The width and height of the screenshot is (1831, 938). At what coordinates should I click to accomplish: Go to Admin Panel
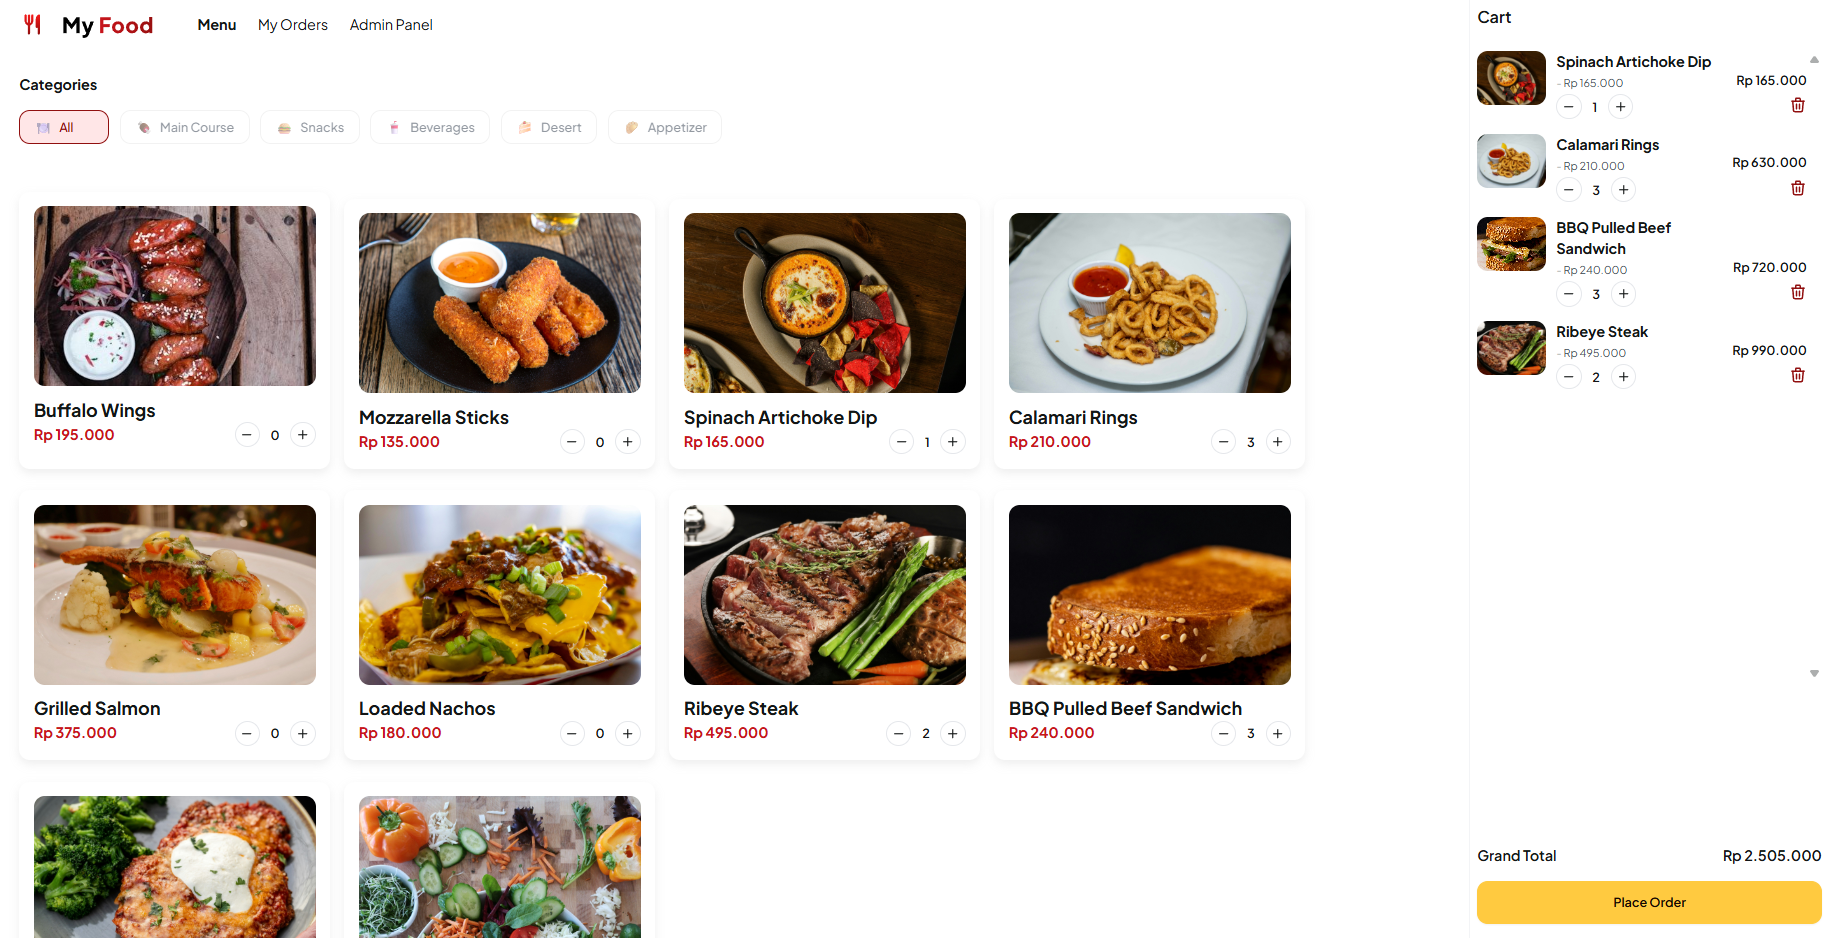391,25
